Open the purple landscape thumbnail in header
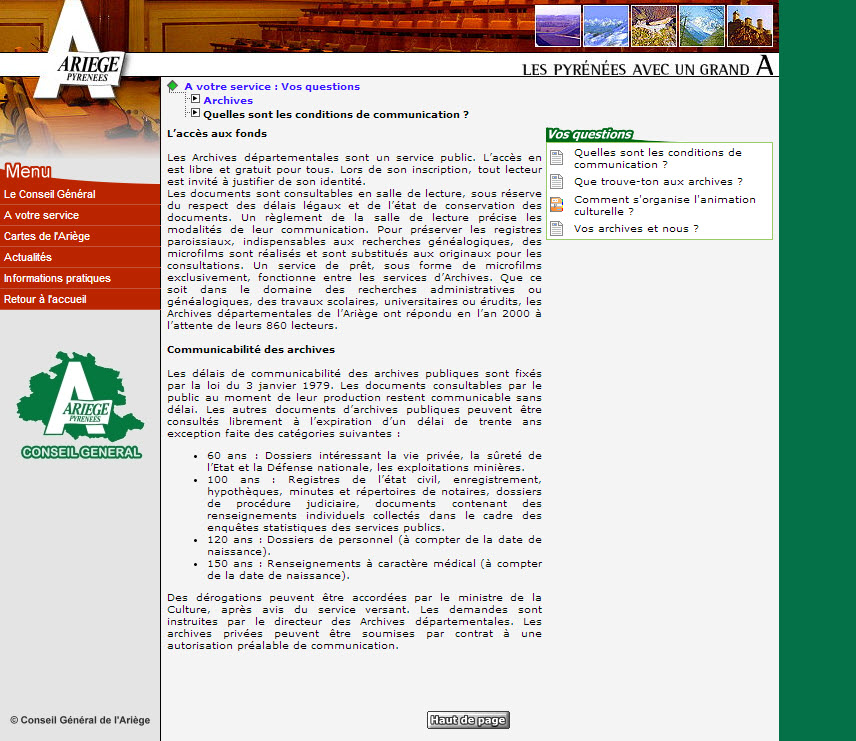Screen dimensions: 856x741 [558, 26]
